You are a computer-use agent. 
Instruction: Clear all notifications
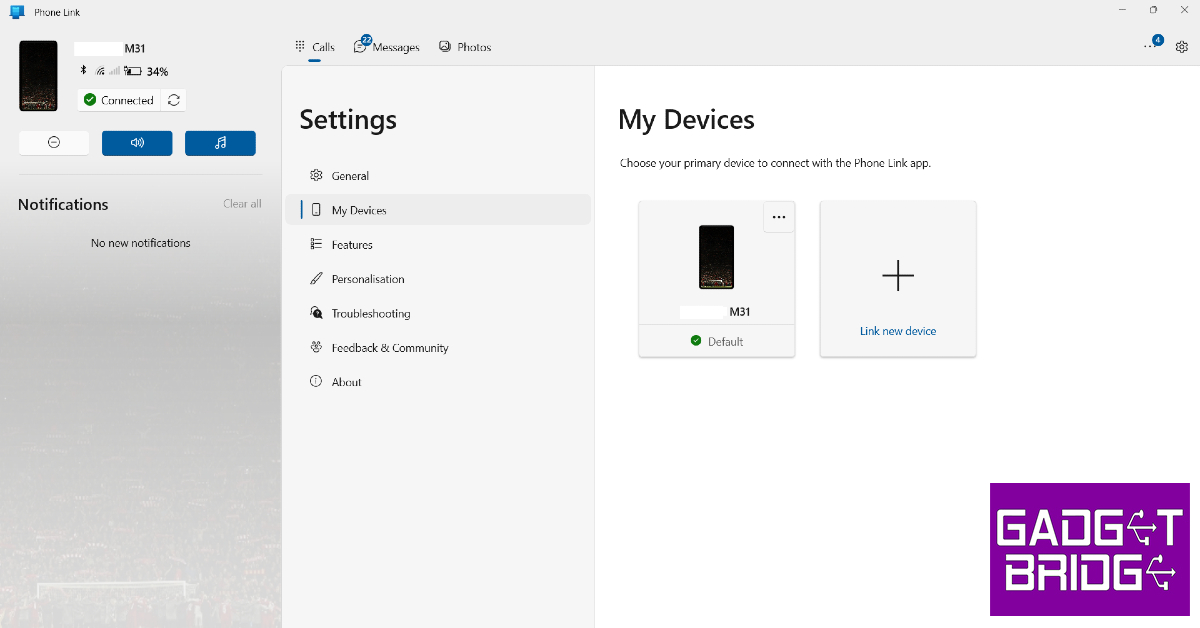tap(242, 204)
